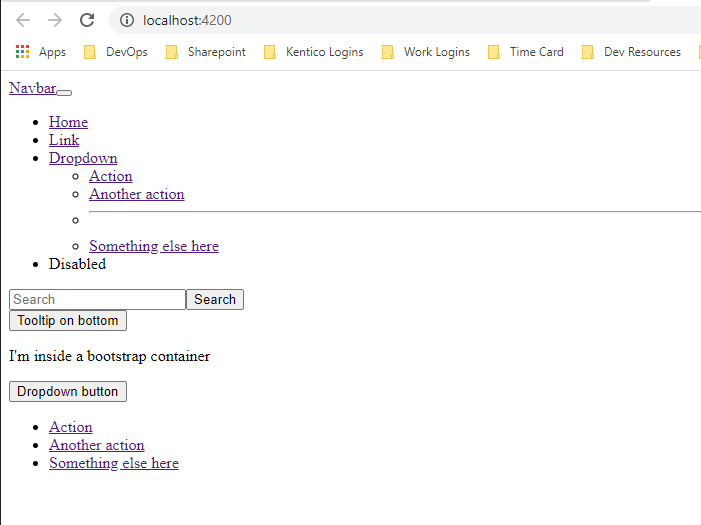Focus the Search text field
The width and height of the screenshot is (701, 525).
point(97,299)
